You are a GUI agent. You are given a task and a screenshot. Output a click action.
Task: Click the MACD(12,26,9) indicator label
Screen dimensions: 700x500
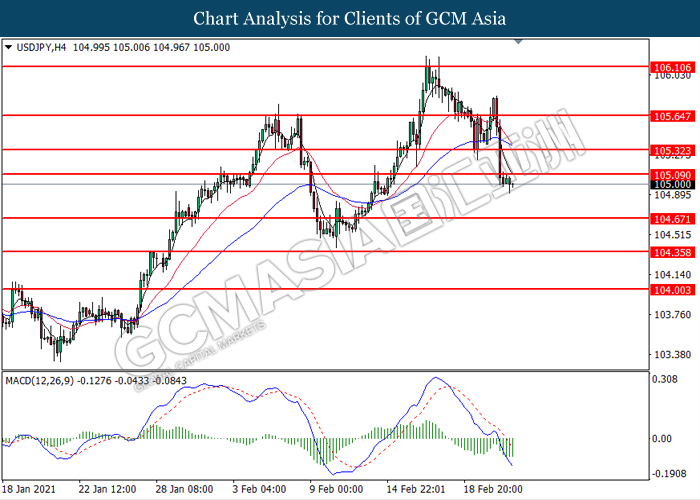[40, 381]
